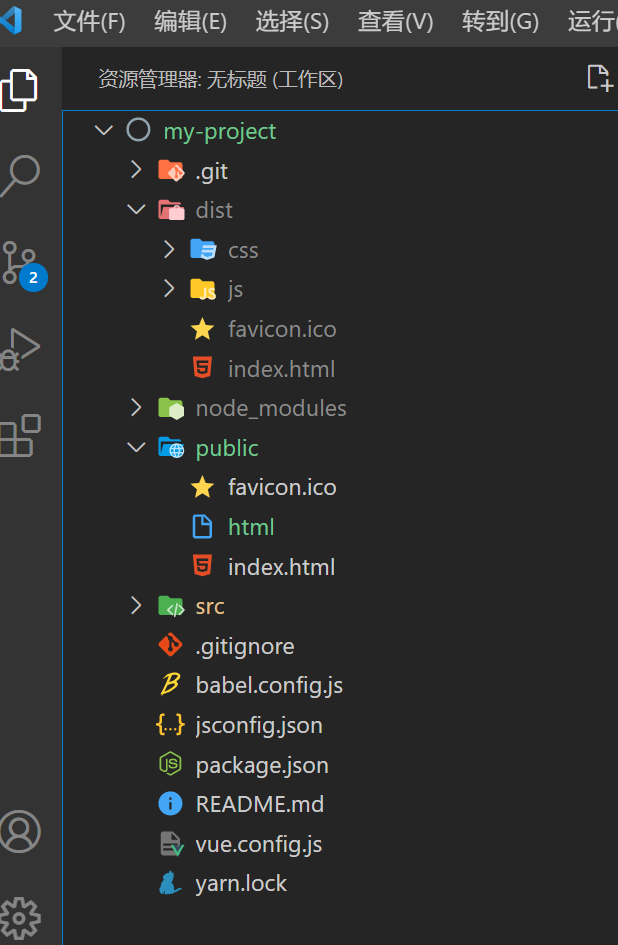Image resolution: width=618 pixels, height=945 pixels.
Task: Open the Explorer view in activity bar
Action: pyautogui.click(x=21, y=89)
